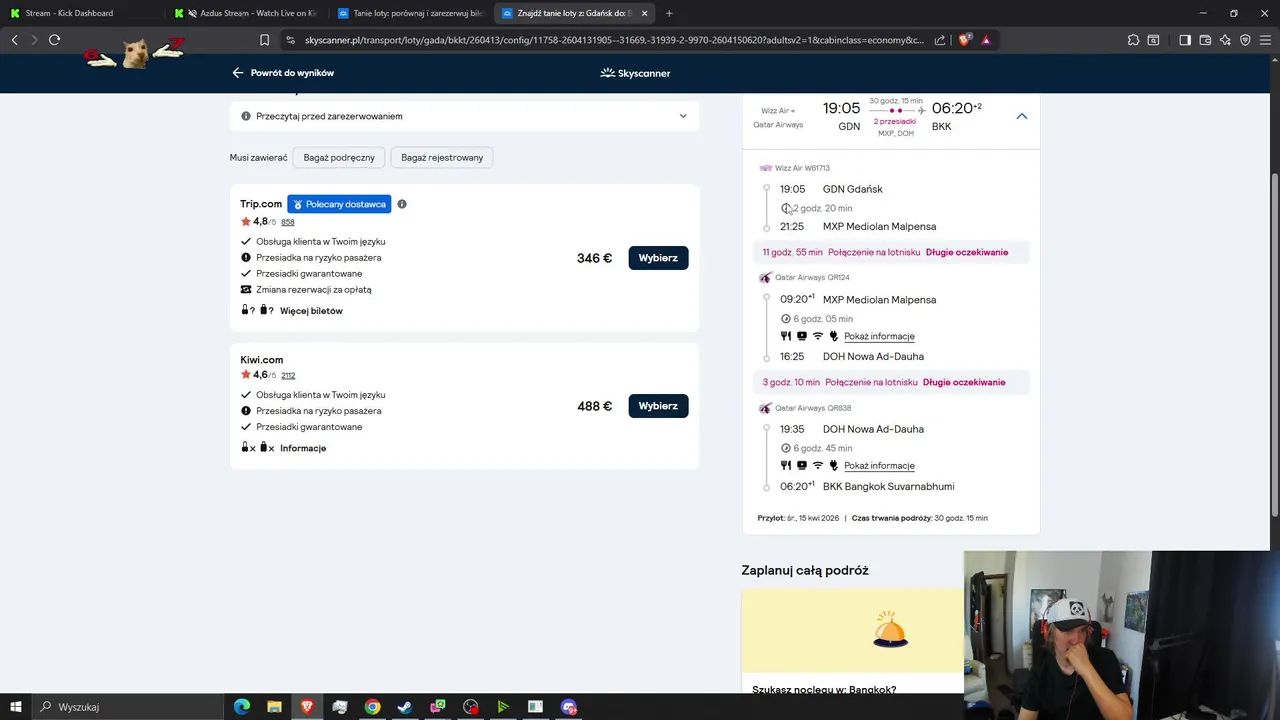The width and height of the screenshot is (1280, 720).
Task: Click Długie oczekiwanie on 3 godz. layover
Action: click(964, 382)
